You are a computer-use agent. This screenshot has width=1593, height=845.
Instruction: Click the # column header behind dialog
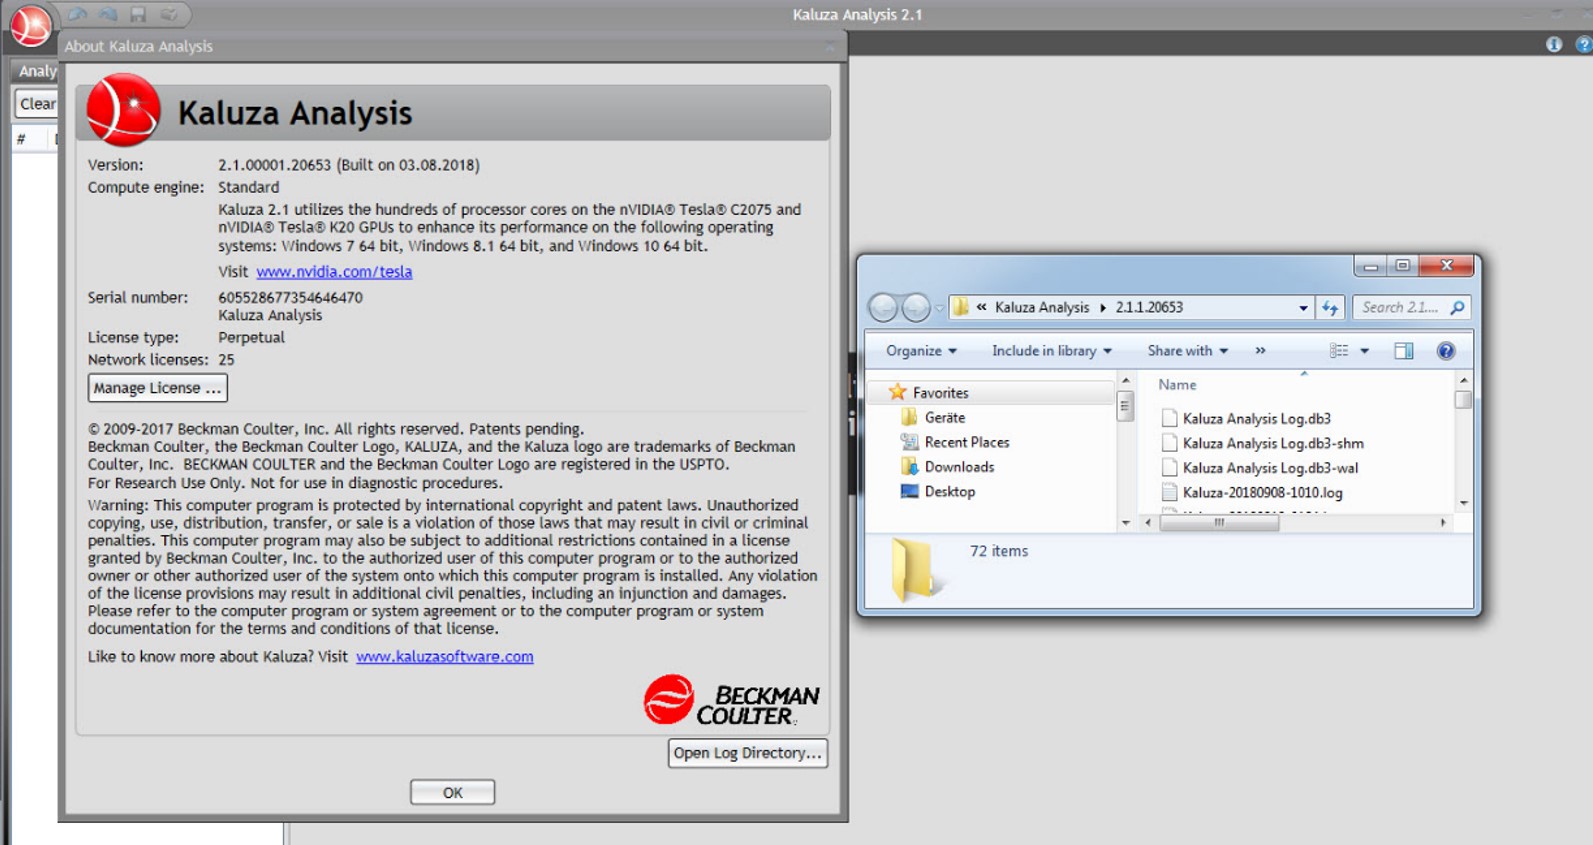(21, 139)
